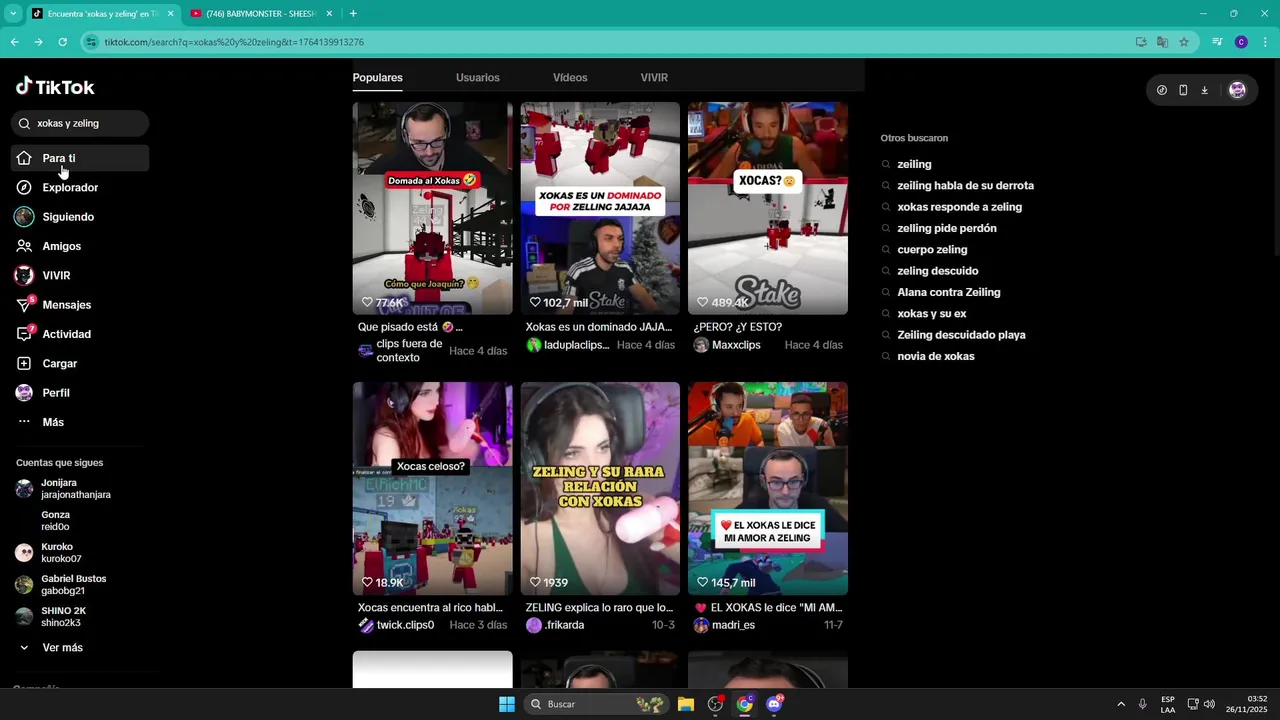Open Chrome translate page icon
Screen dimensions: 1280x720
1162,42
